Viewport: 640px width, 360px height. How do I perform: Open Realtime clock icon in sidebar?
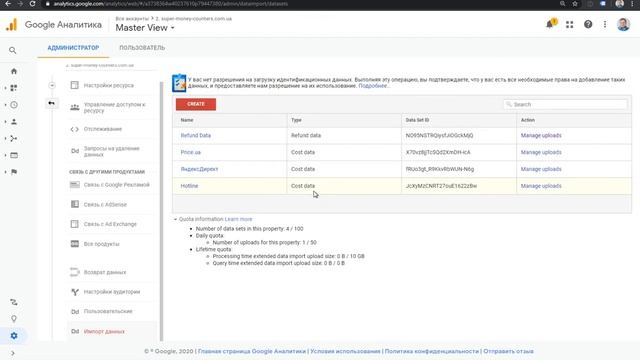[14, 105]
